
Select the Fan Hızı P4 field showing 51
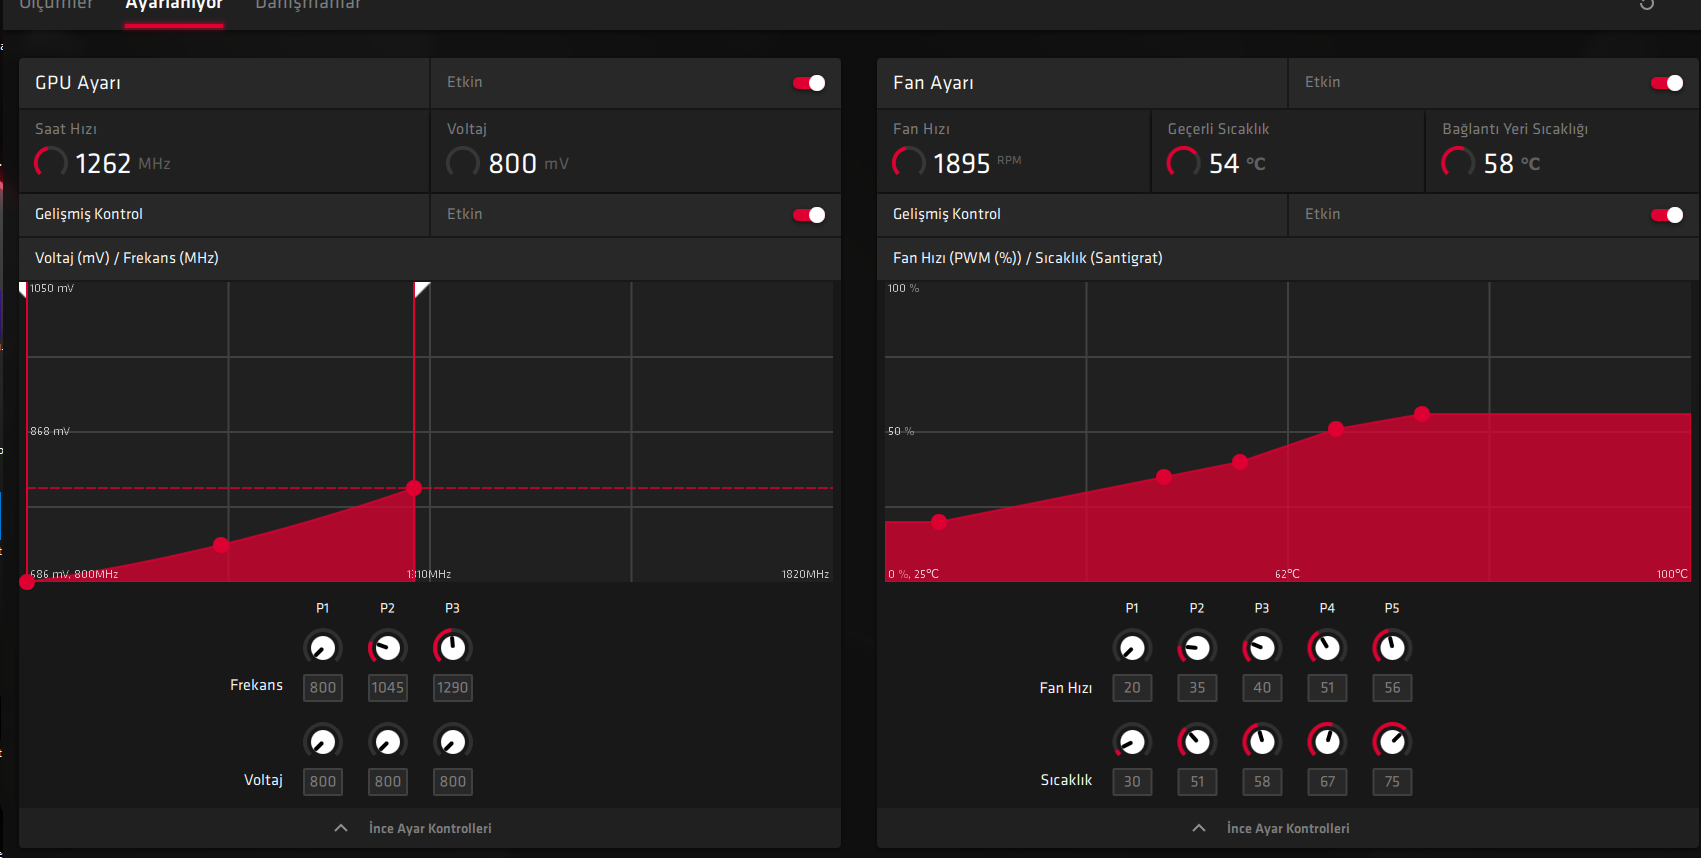[1327, 688]
